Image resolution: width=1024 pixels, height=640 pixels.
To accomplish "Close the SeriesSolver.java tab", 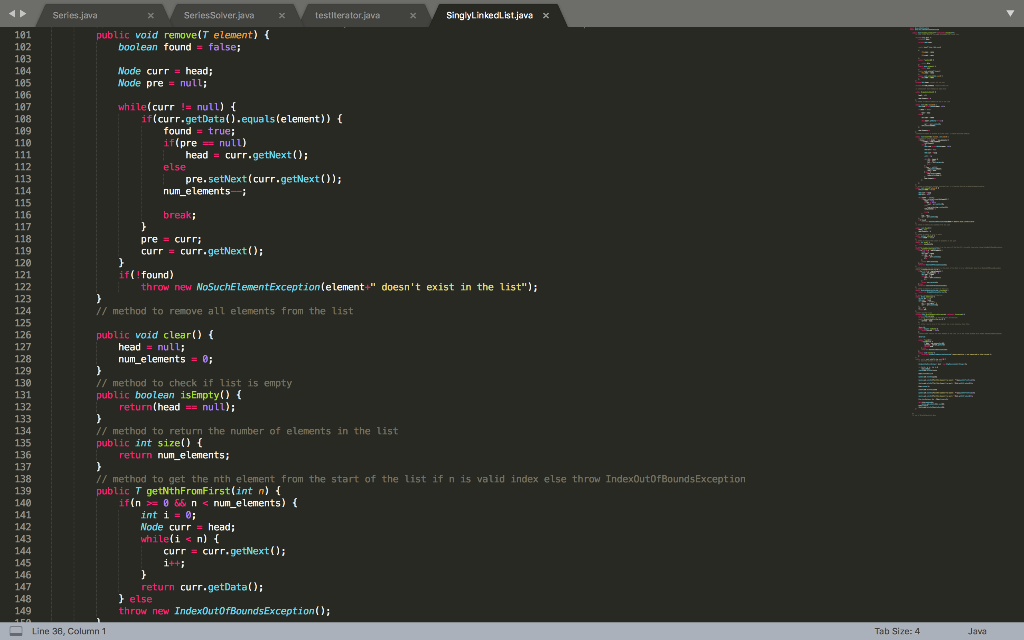I will point(281,16).
